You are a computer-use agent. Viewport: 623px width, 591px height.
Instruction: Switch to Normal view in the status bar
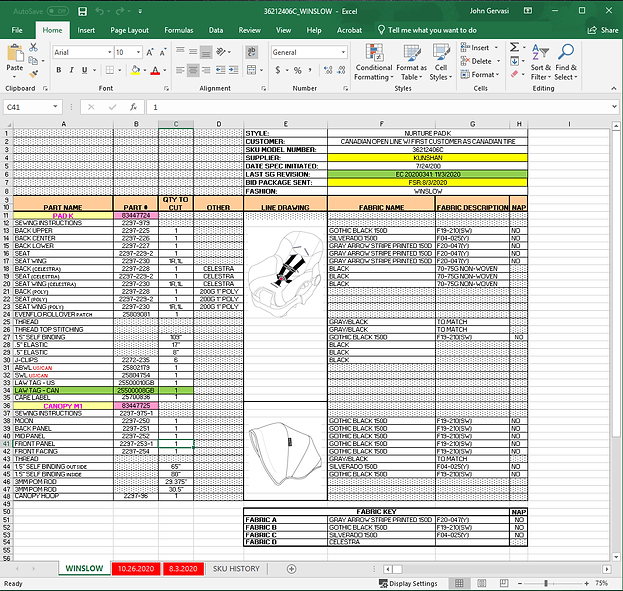pyautogui.click(x=459, y=583)
